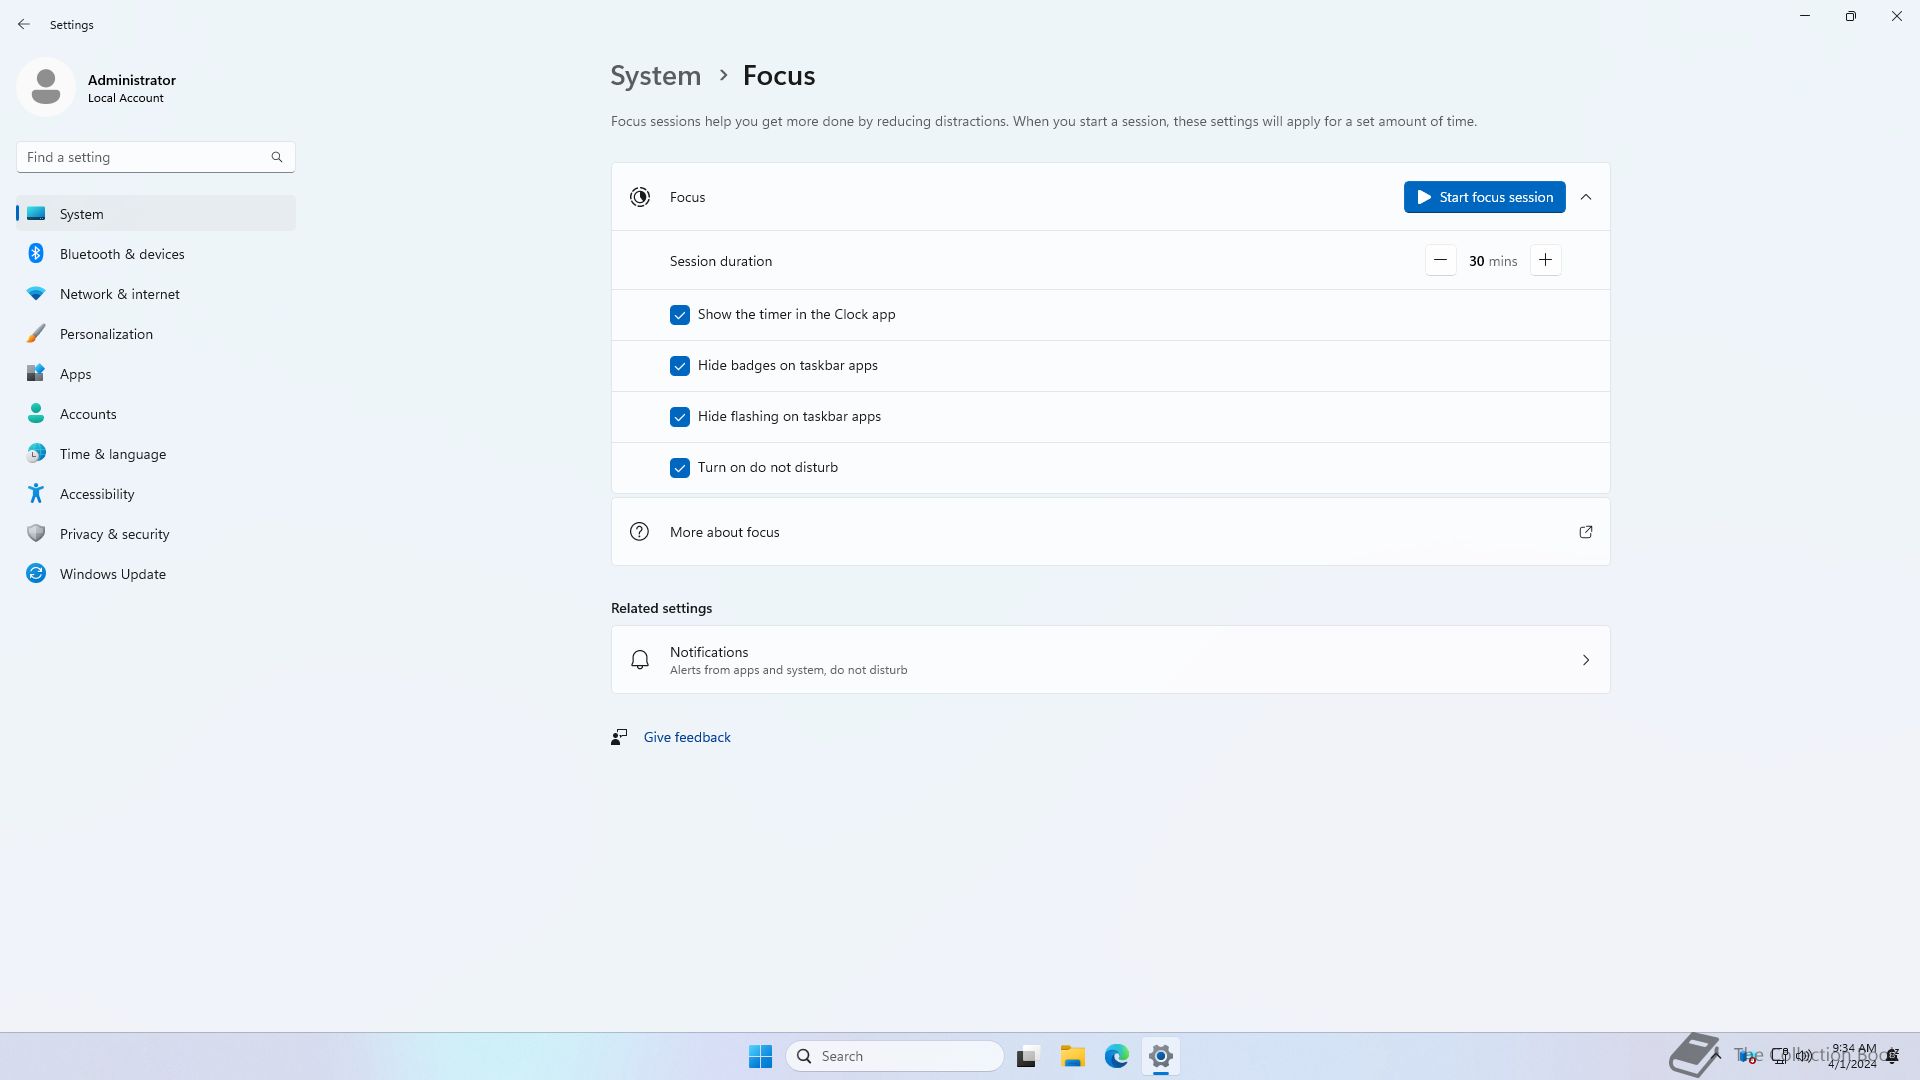Click the Windows Start button
Viewport: 1920px width, 1080px height.
click(760, 1056)
